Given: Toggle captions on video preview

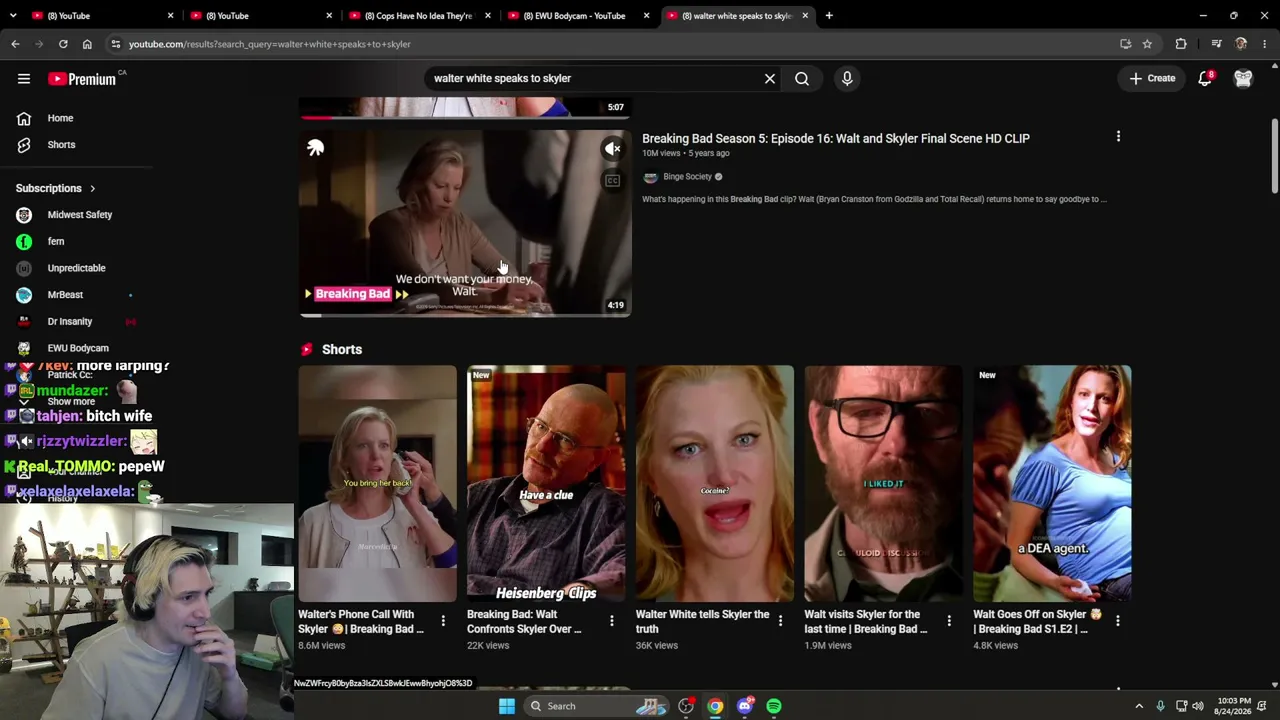Looking at the screenshot, I should (x=613, y=180).
